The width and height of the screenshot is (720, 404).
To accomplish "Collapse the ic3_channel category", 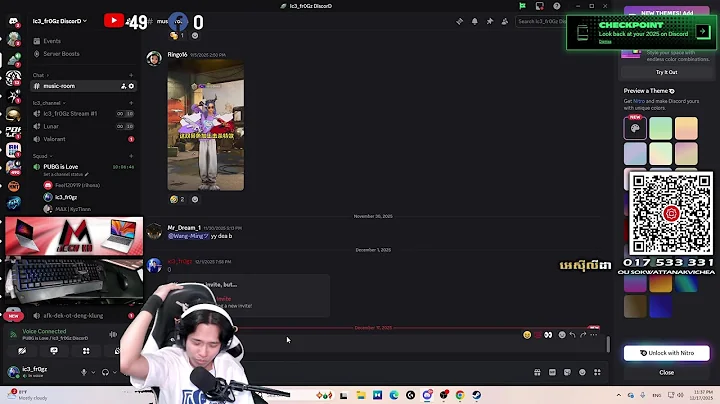I will pos(49,103).
